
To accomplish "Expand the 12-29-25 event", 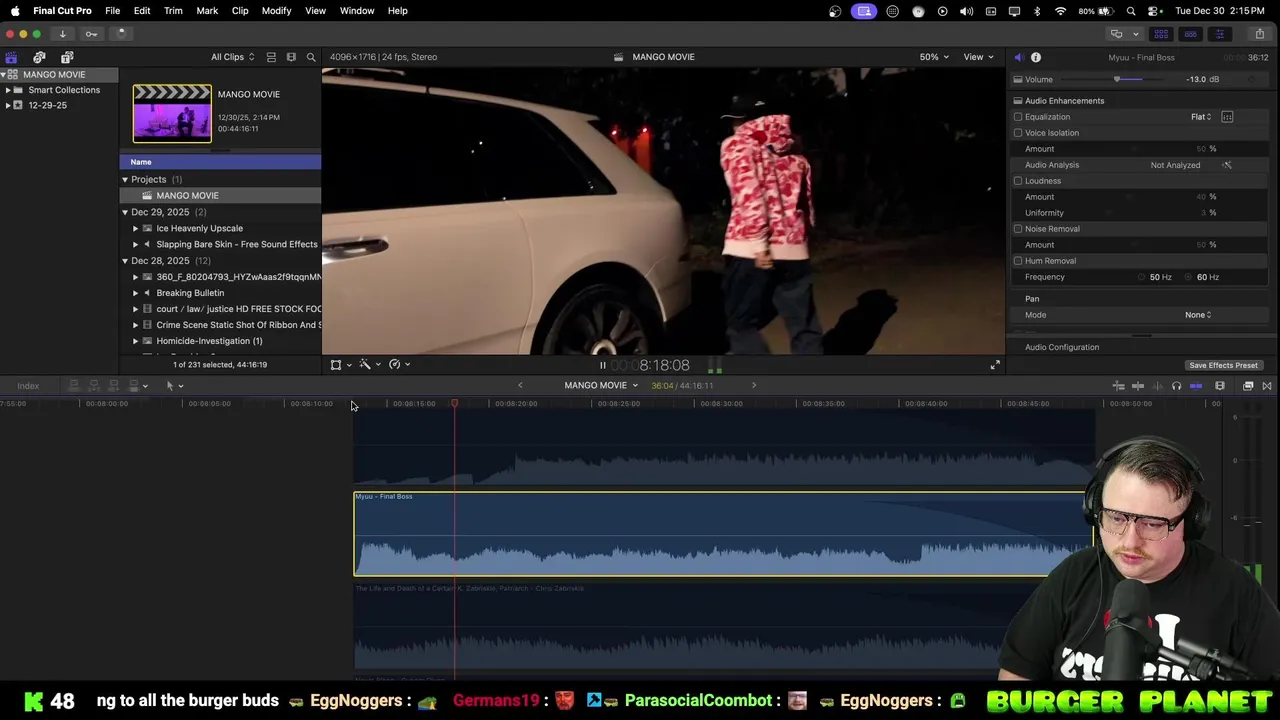I will [x=8, y=105].
